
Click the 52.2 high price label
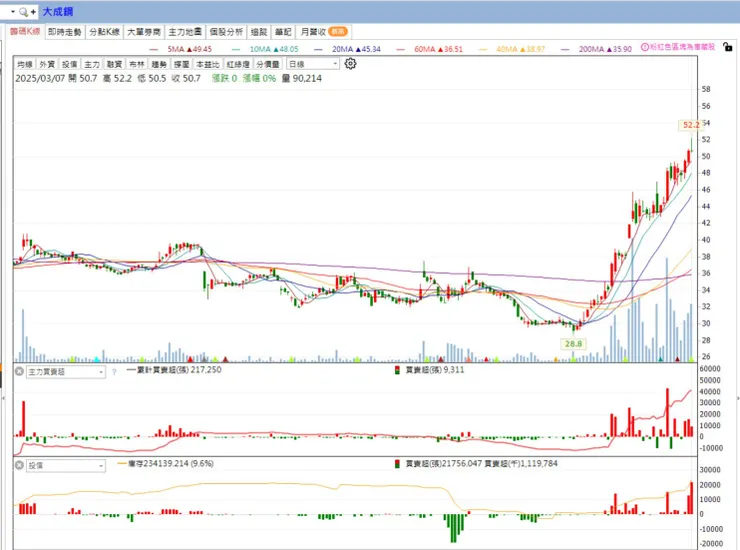click(x=691, y=125)
